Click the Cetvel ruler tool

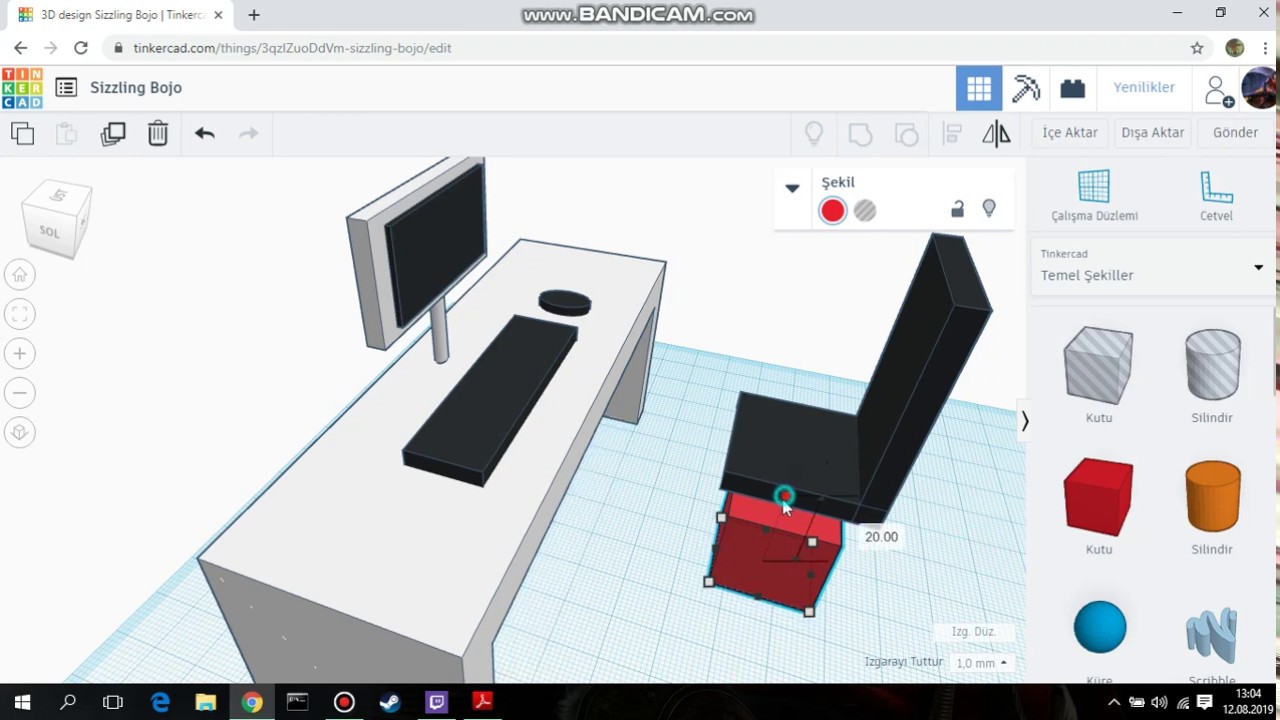1216,196
